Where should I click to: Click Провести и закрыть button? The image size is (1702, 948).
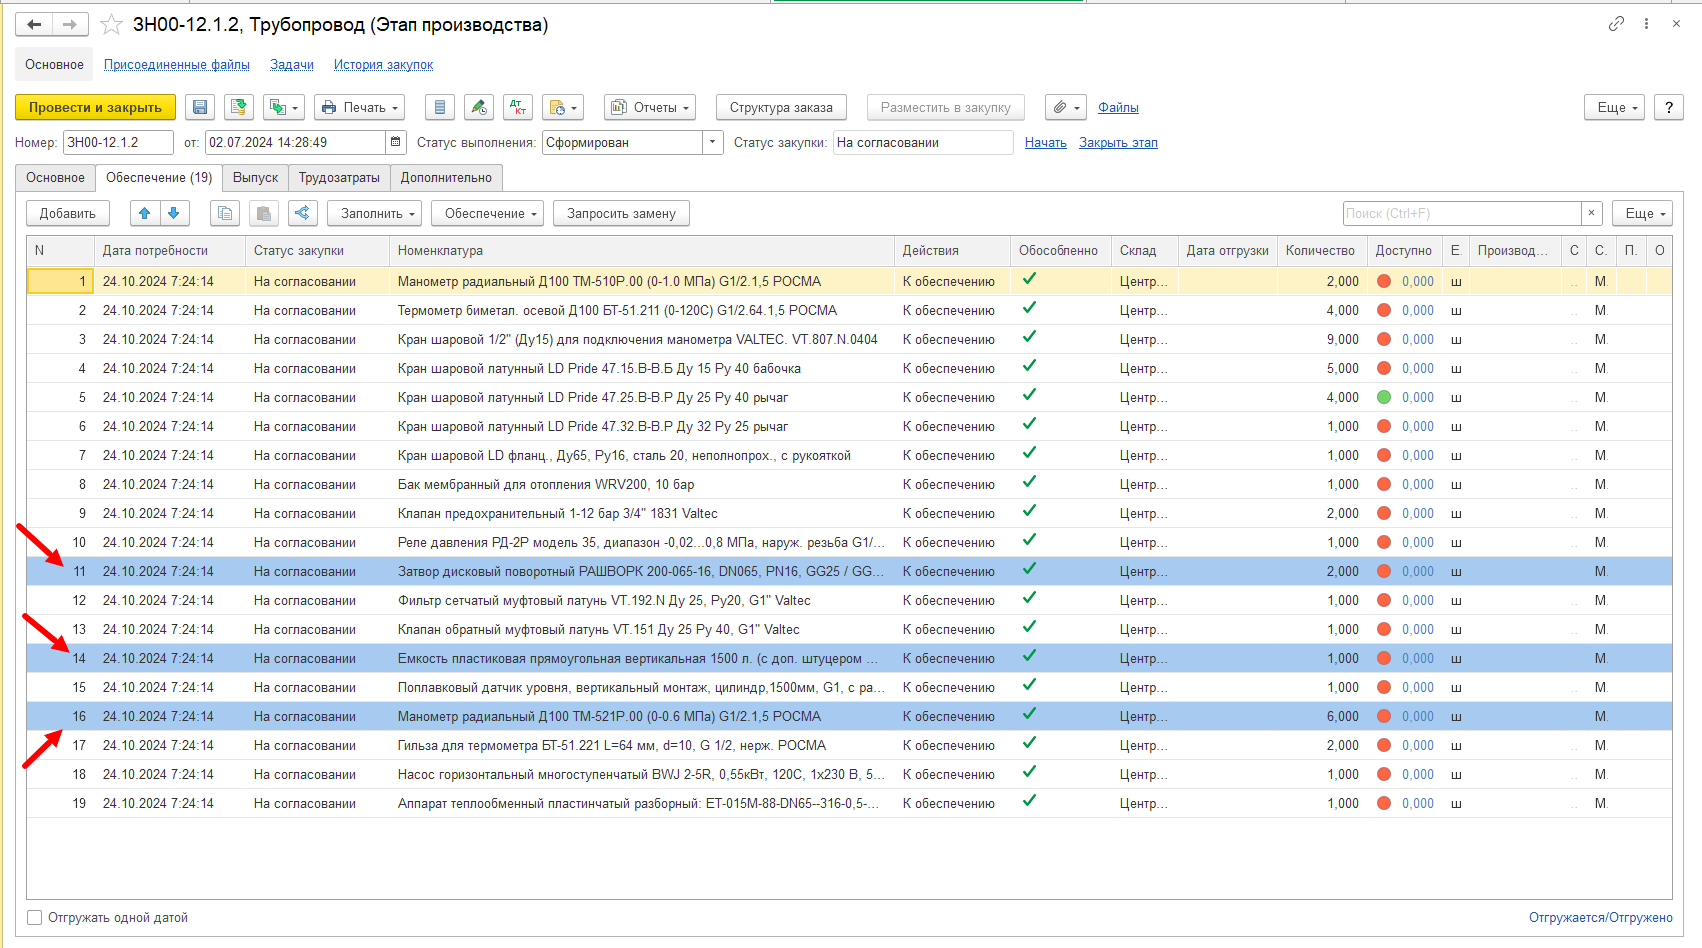tap(95, 107)
